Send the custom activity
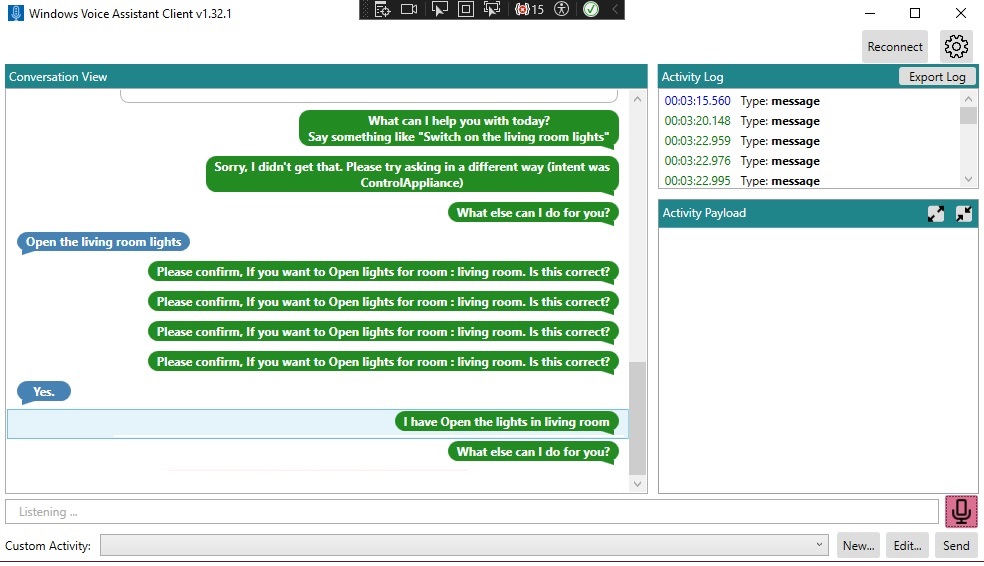 point(956,545)
